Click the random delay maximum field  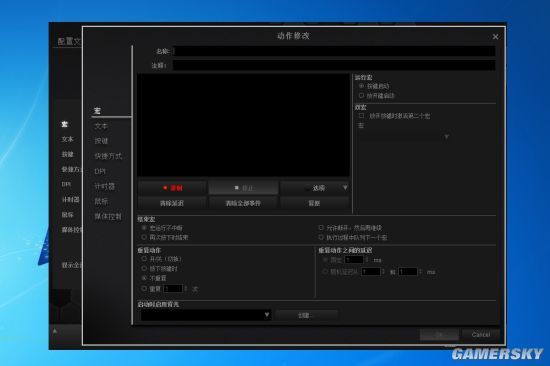click(x=408, y=272)
